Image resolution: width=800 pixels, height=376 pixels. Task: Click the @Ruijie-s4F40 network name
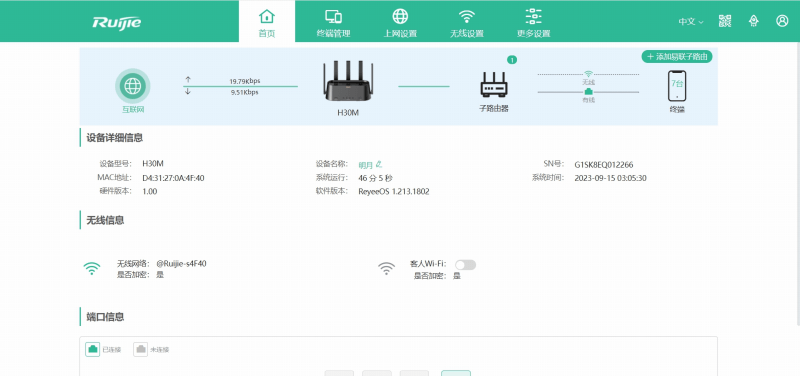(181, 264)
